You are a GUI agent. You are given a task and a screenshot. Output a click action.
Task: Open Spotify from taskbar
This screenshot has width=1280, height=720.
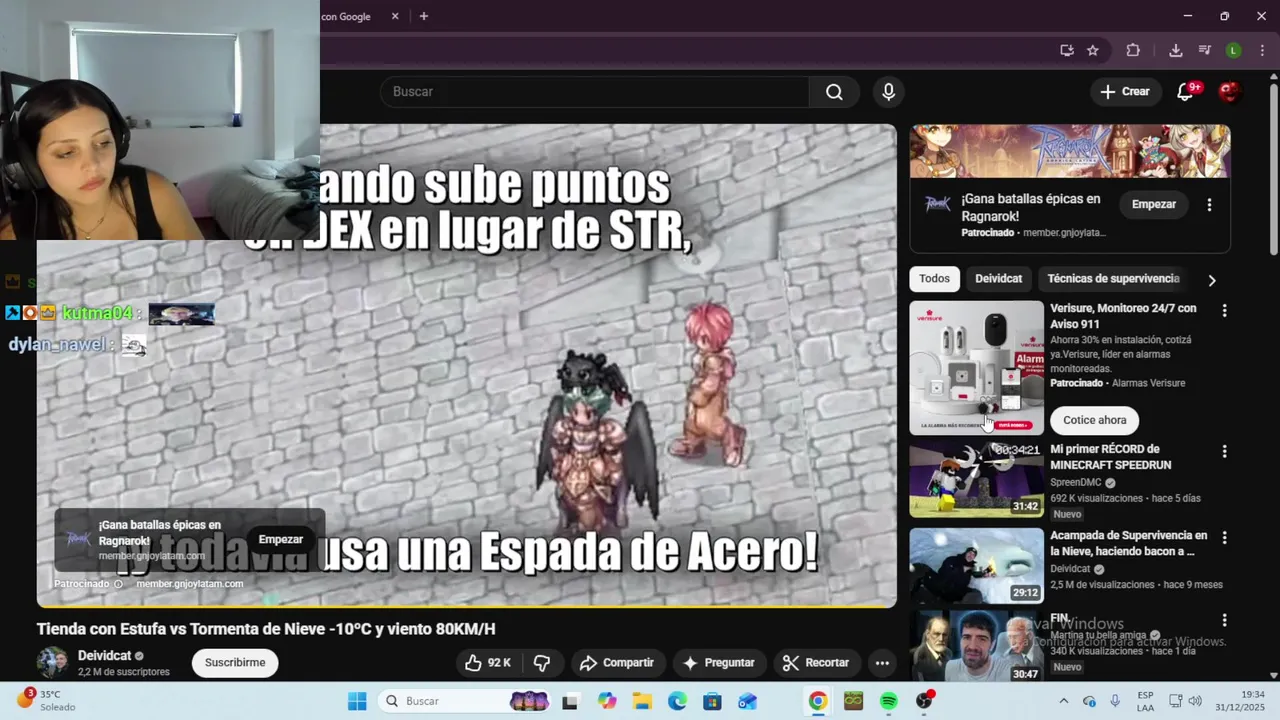coord(888,701)
